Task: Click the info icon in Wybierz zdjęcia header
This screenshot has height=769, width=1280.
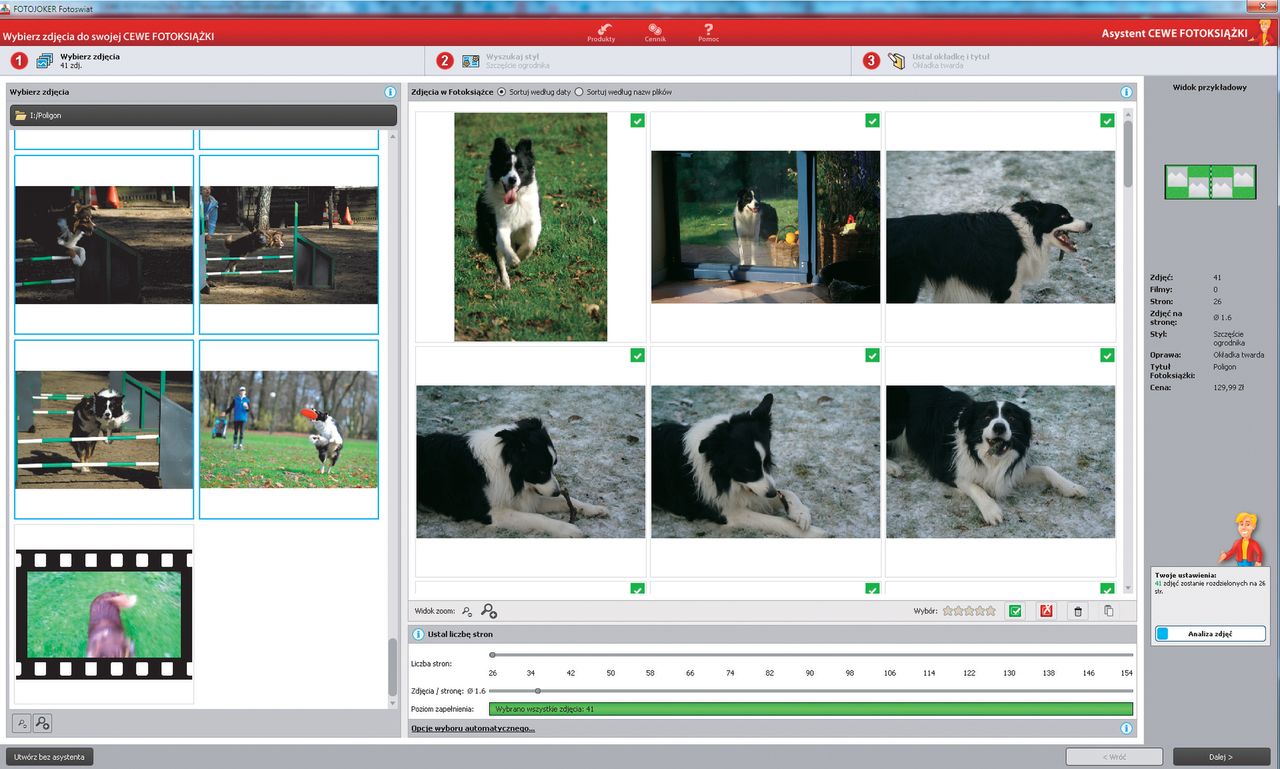Action: click(390, 92)
